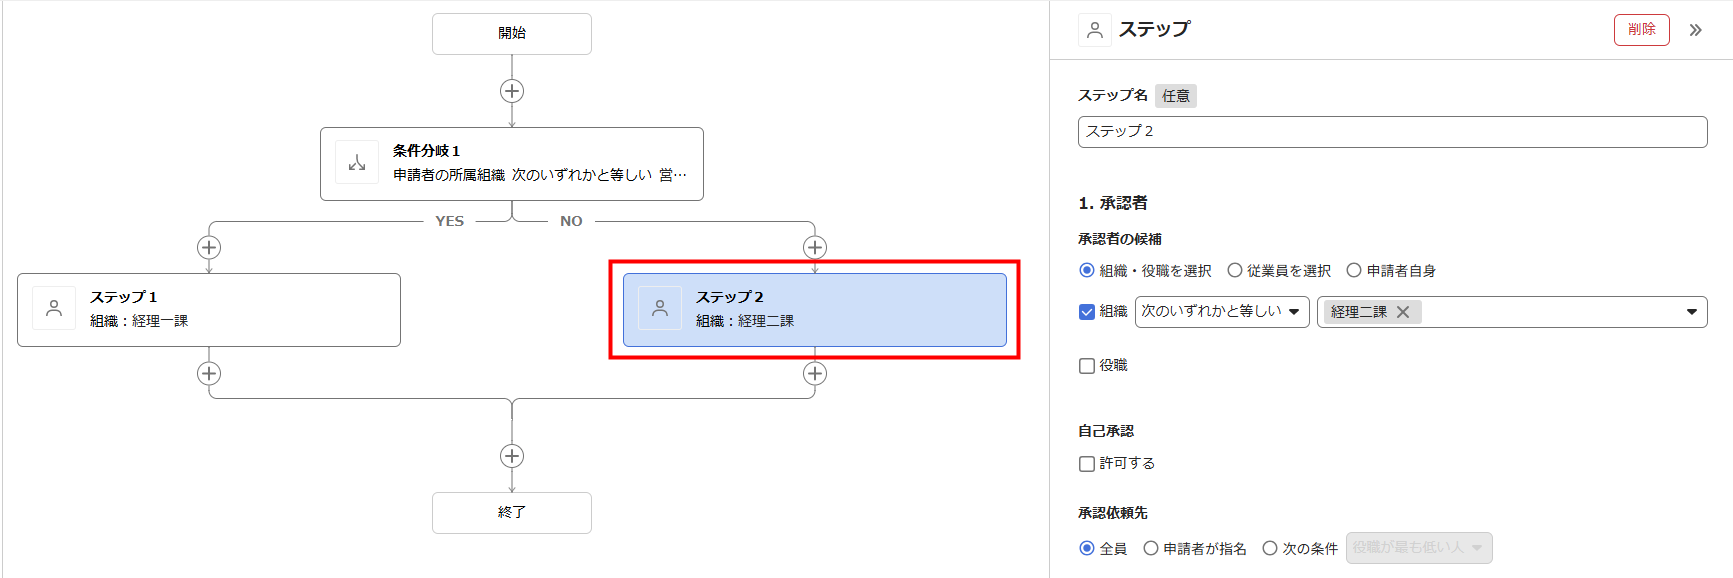1733x578 pixels.
Task: Click the plus icon below ステップ 1
Action: click(x=209, y=373)
